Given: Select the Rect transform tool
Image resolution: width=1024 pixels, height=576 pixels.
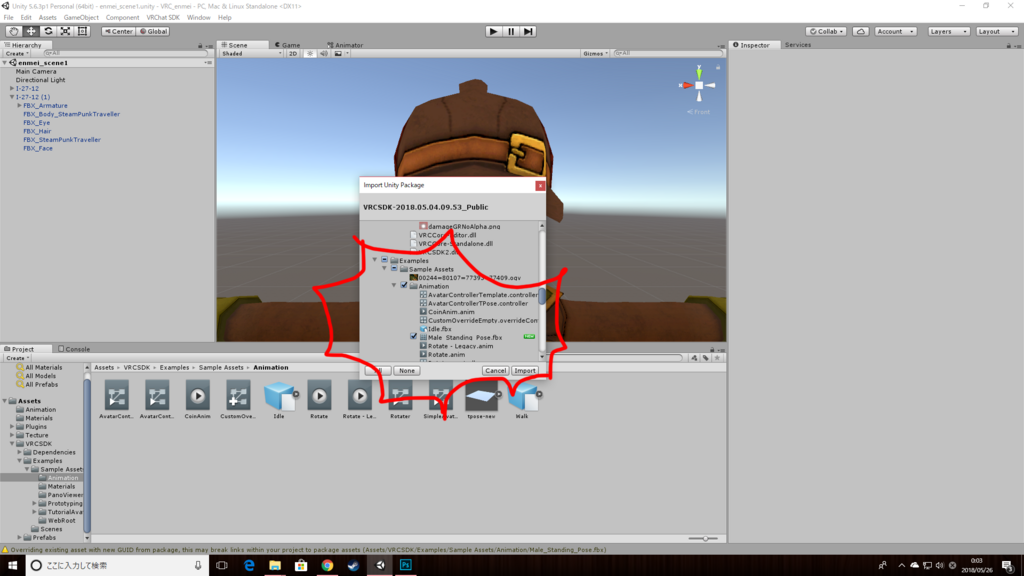Looking at the screenshot, I should pos(84,31).
